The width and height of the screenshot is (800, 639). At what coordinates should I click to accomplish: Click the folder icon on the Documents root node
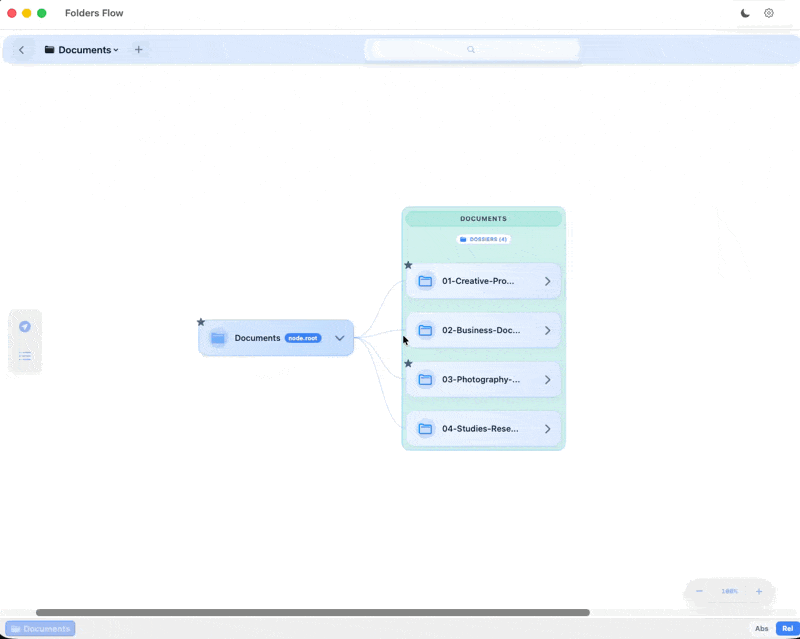tap(217, 338)
